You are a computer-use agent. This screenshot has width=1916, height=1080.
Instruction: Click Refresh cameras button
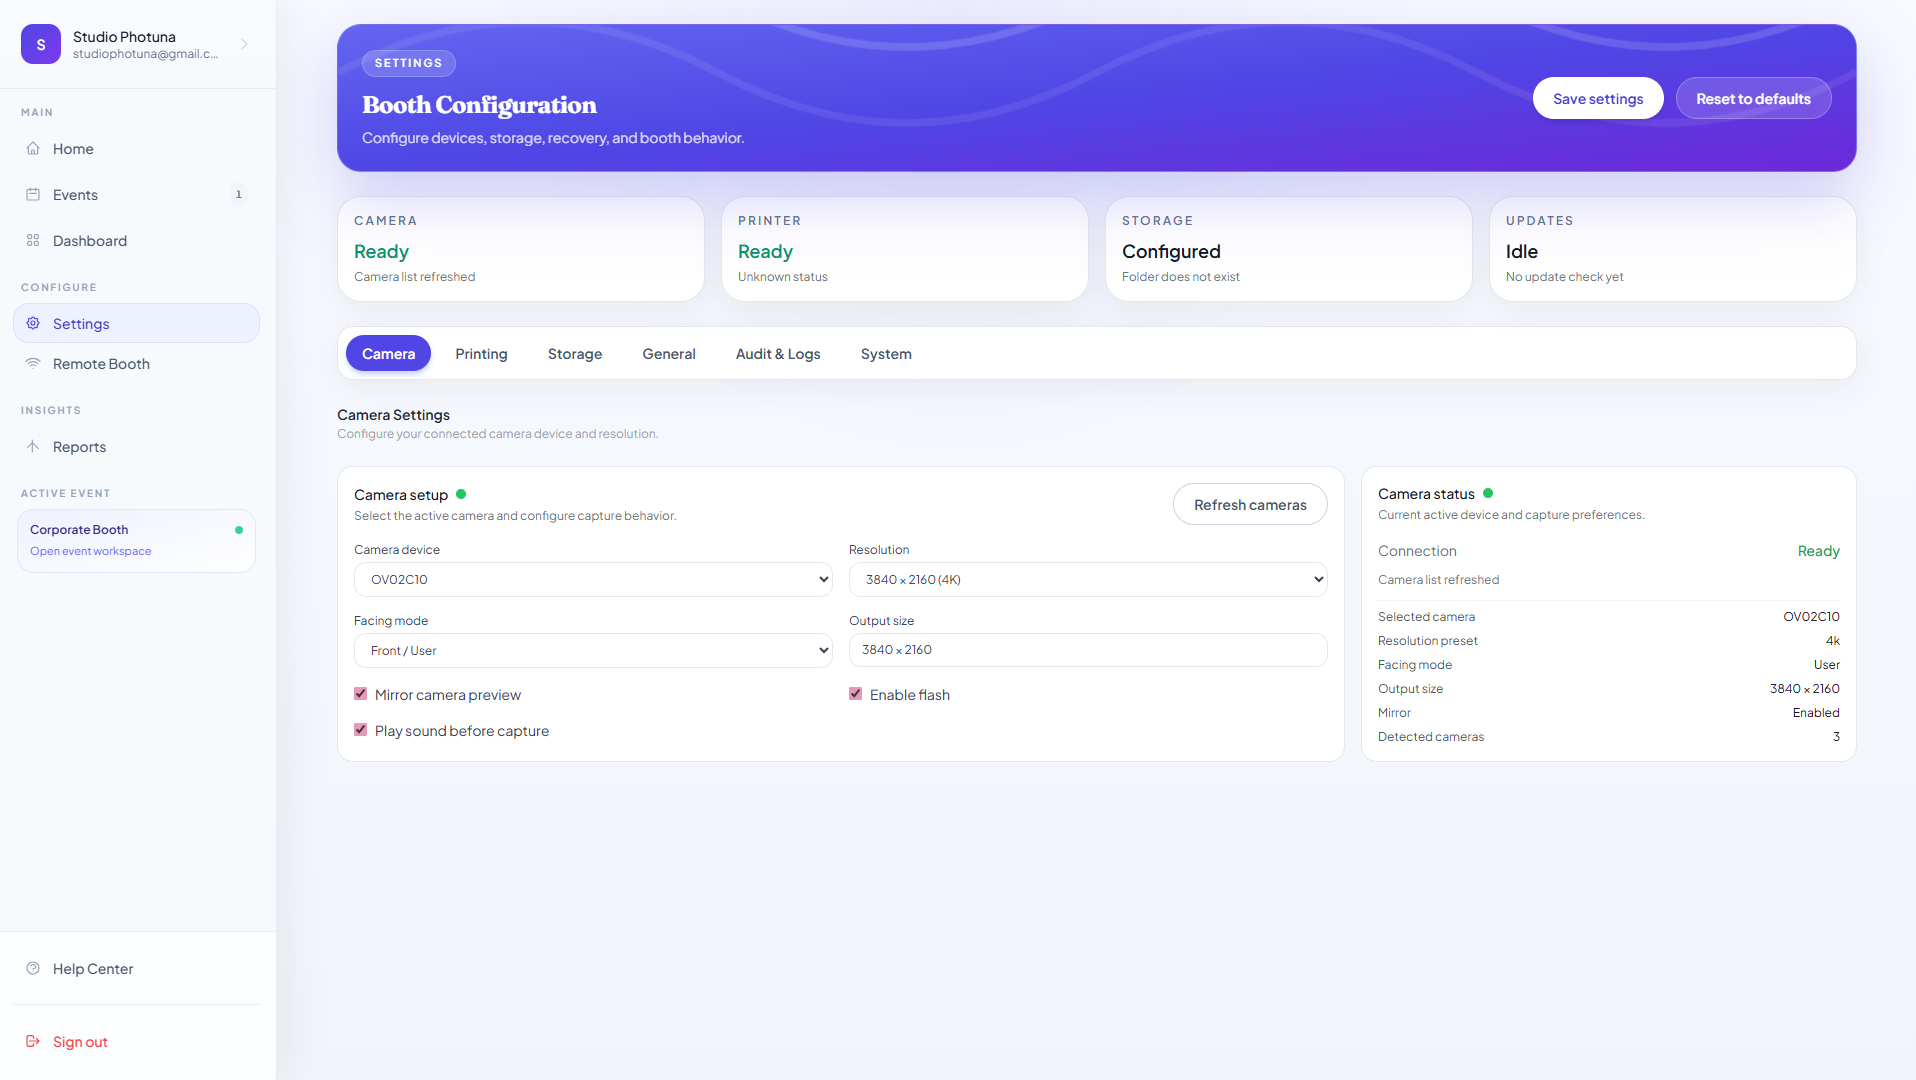(1250, 504)
